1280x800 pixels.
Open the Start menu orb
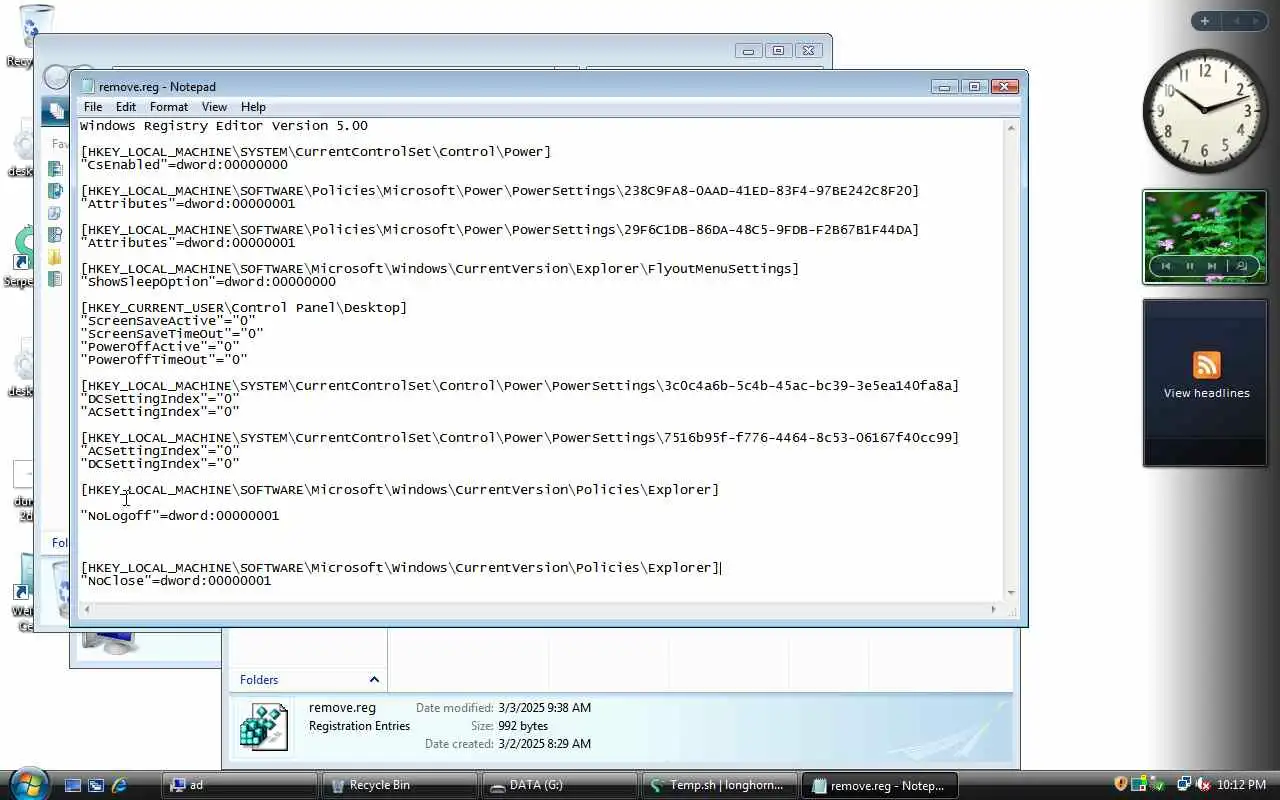[27, 782]
